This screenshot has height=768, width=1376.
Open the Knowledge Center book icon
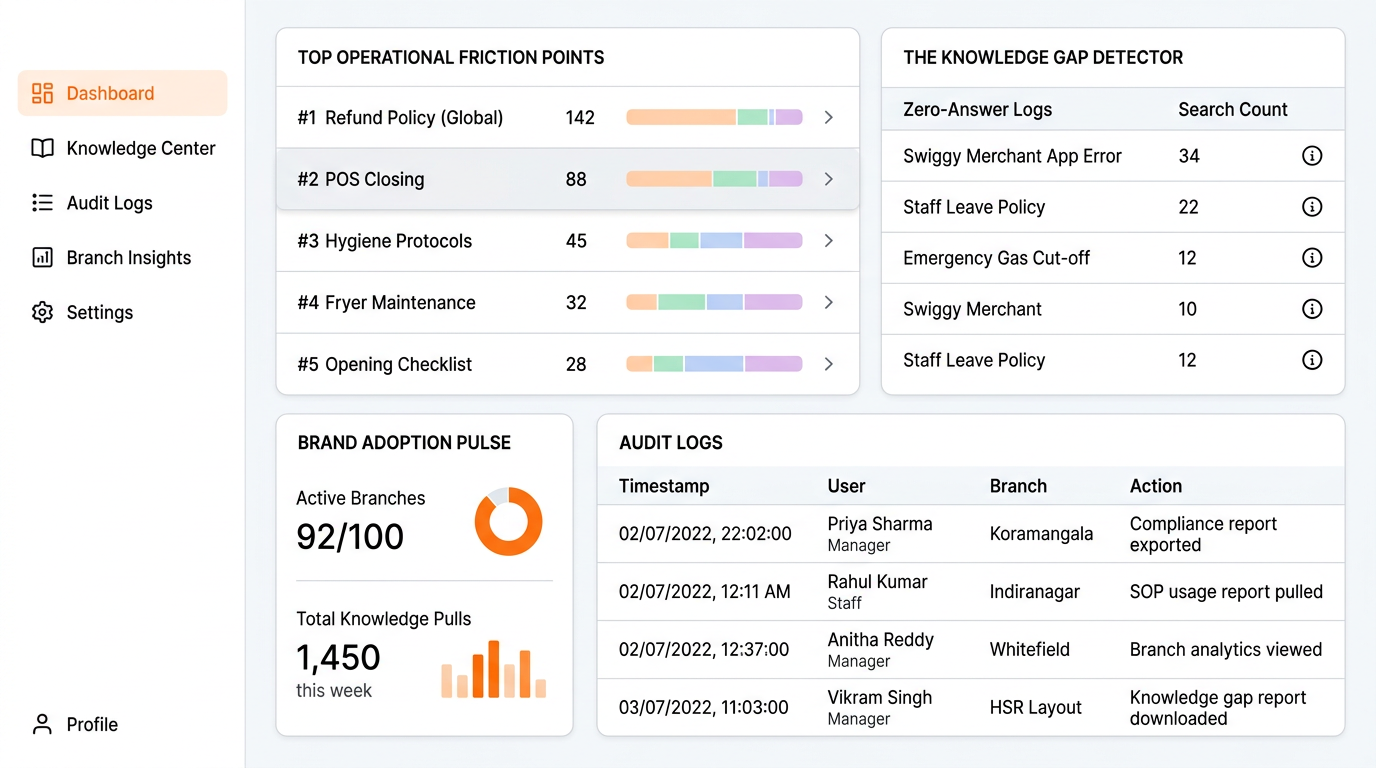(42, 147)
